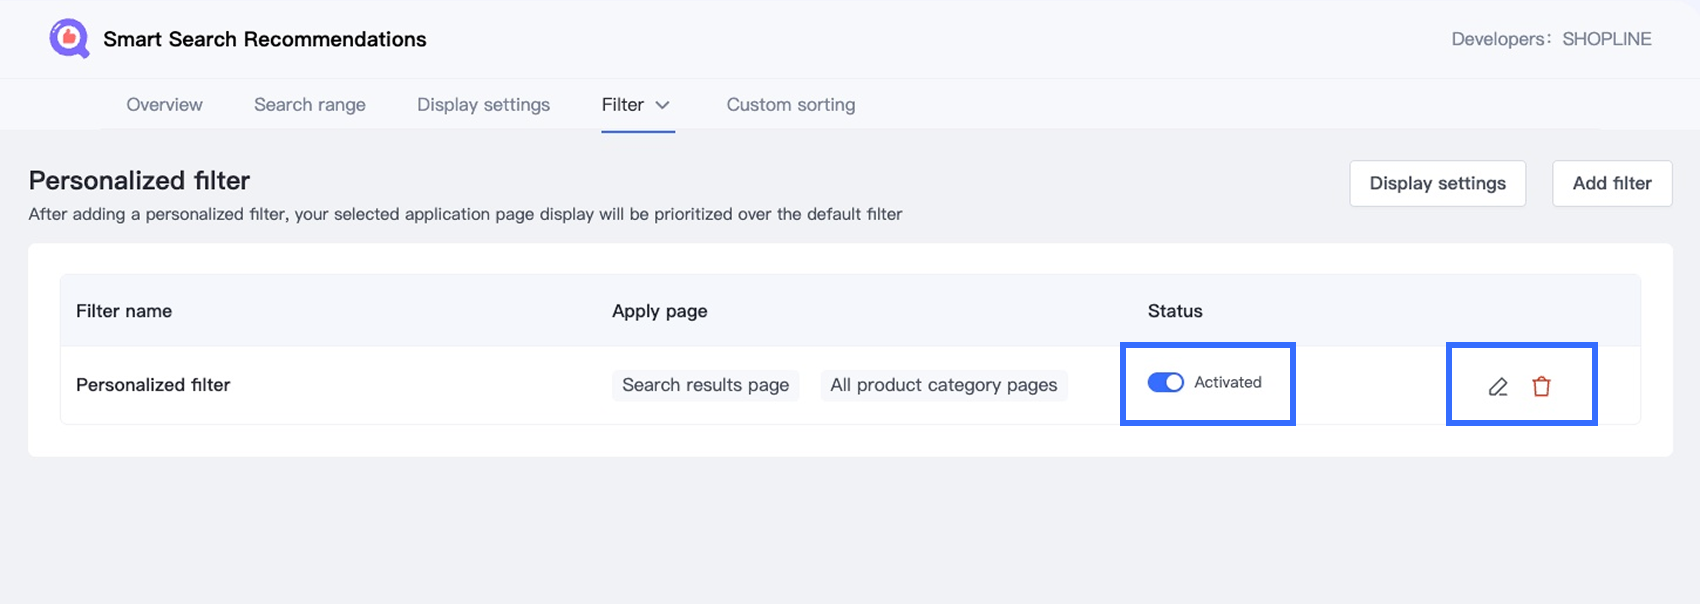Open the Display settings button beside Add filter

tap(1437, 183)
